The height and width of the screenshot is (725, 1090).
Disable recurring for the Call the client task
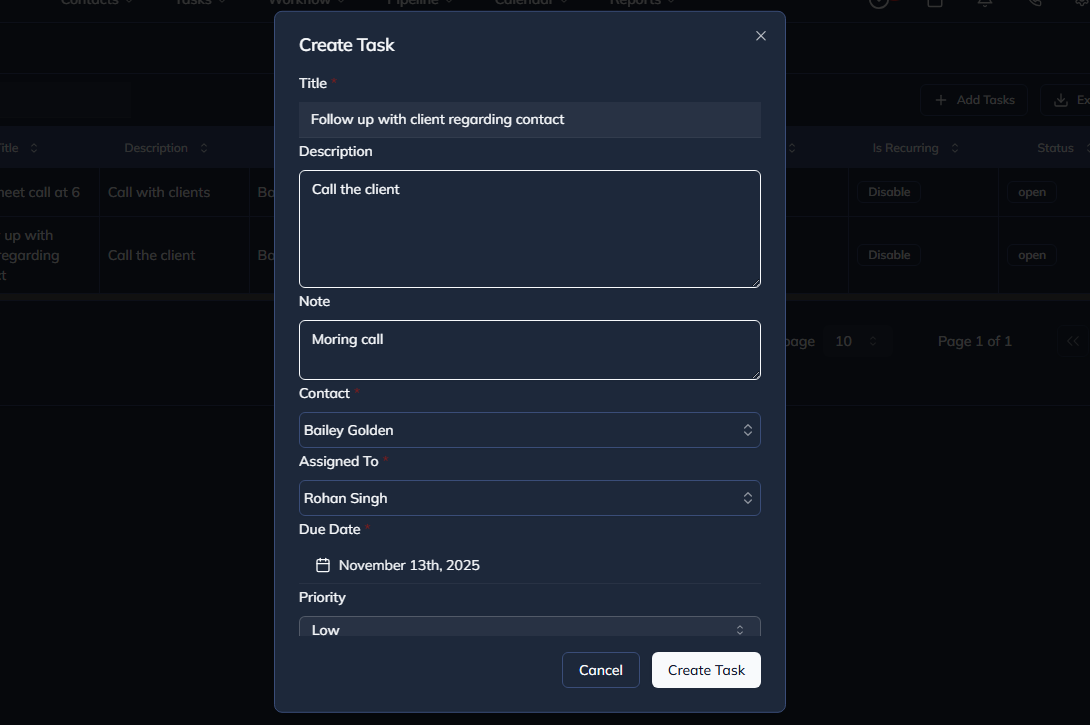click(888, 254)
